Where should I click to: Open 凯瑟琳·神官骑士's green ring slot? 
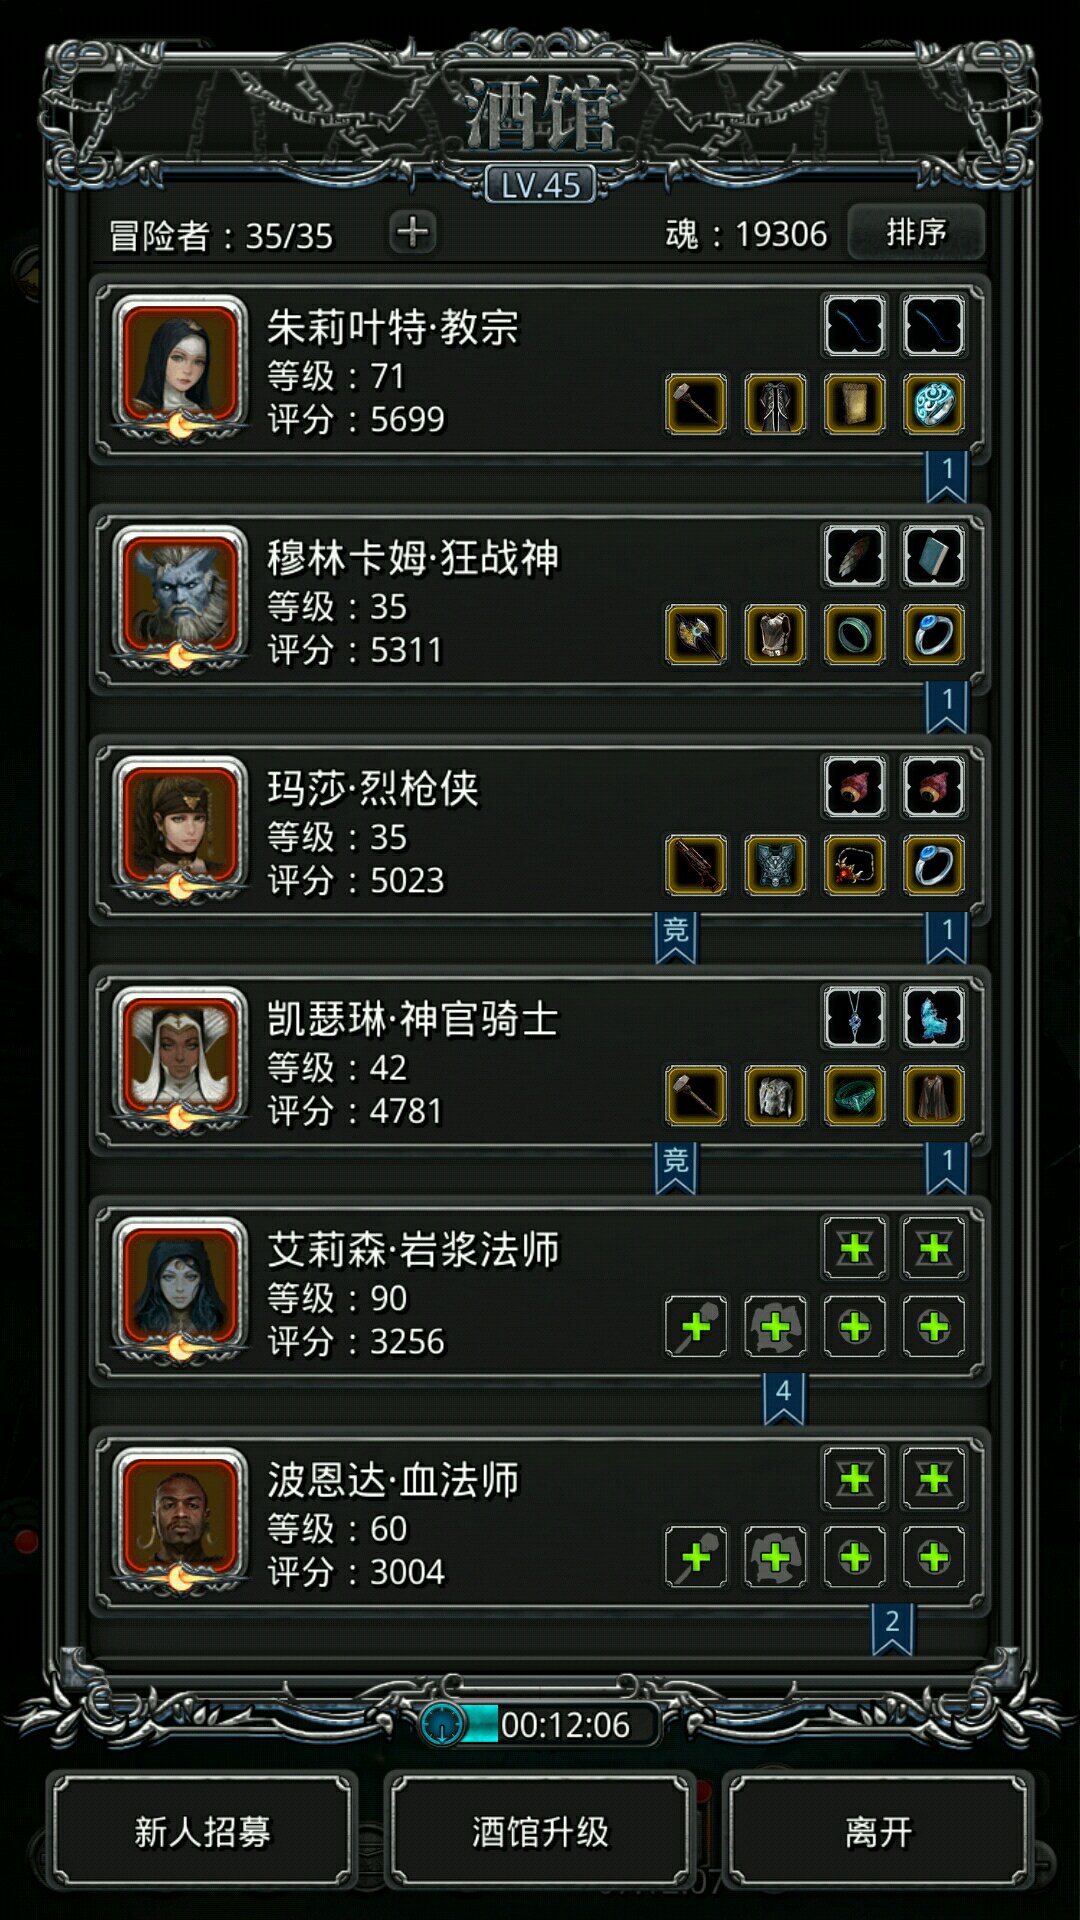pos(855,1095)
